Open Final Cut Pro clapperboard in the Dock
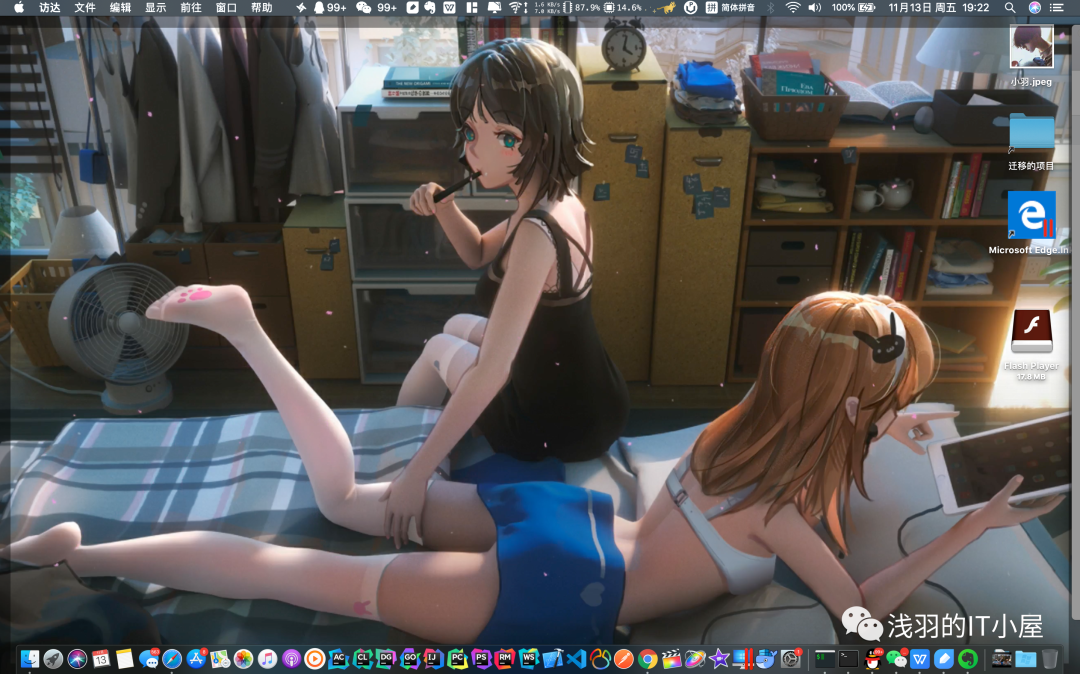The width and height of the screenshot is (1080, 674). coord(672,659)
